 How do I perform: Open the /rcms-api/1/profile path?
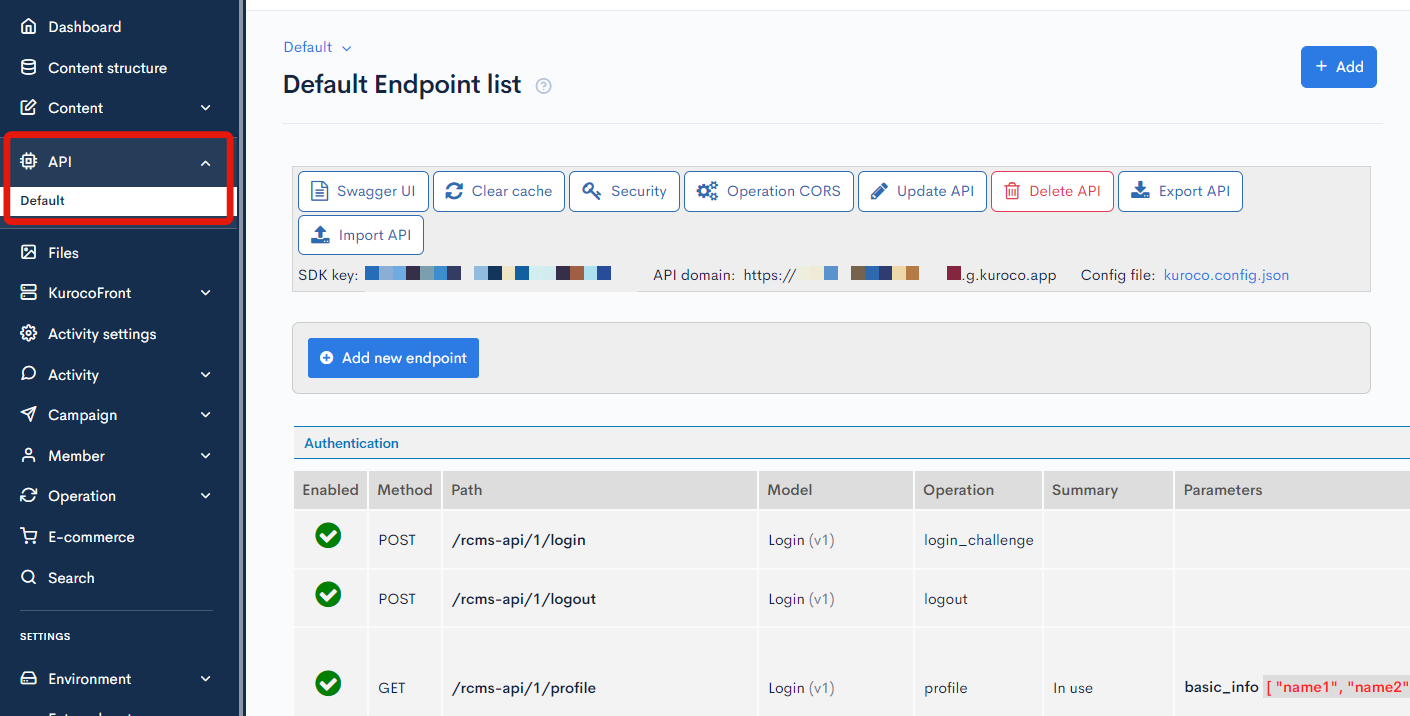(524, 688)
